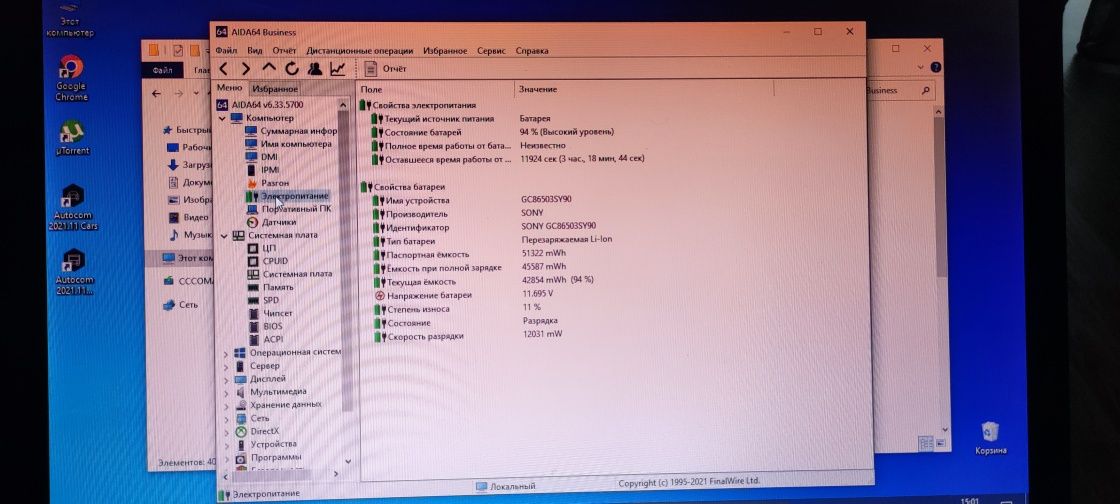Select the BIOS tree item
The height and width of the screenshot is (504, 1120).
(266, 326)
